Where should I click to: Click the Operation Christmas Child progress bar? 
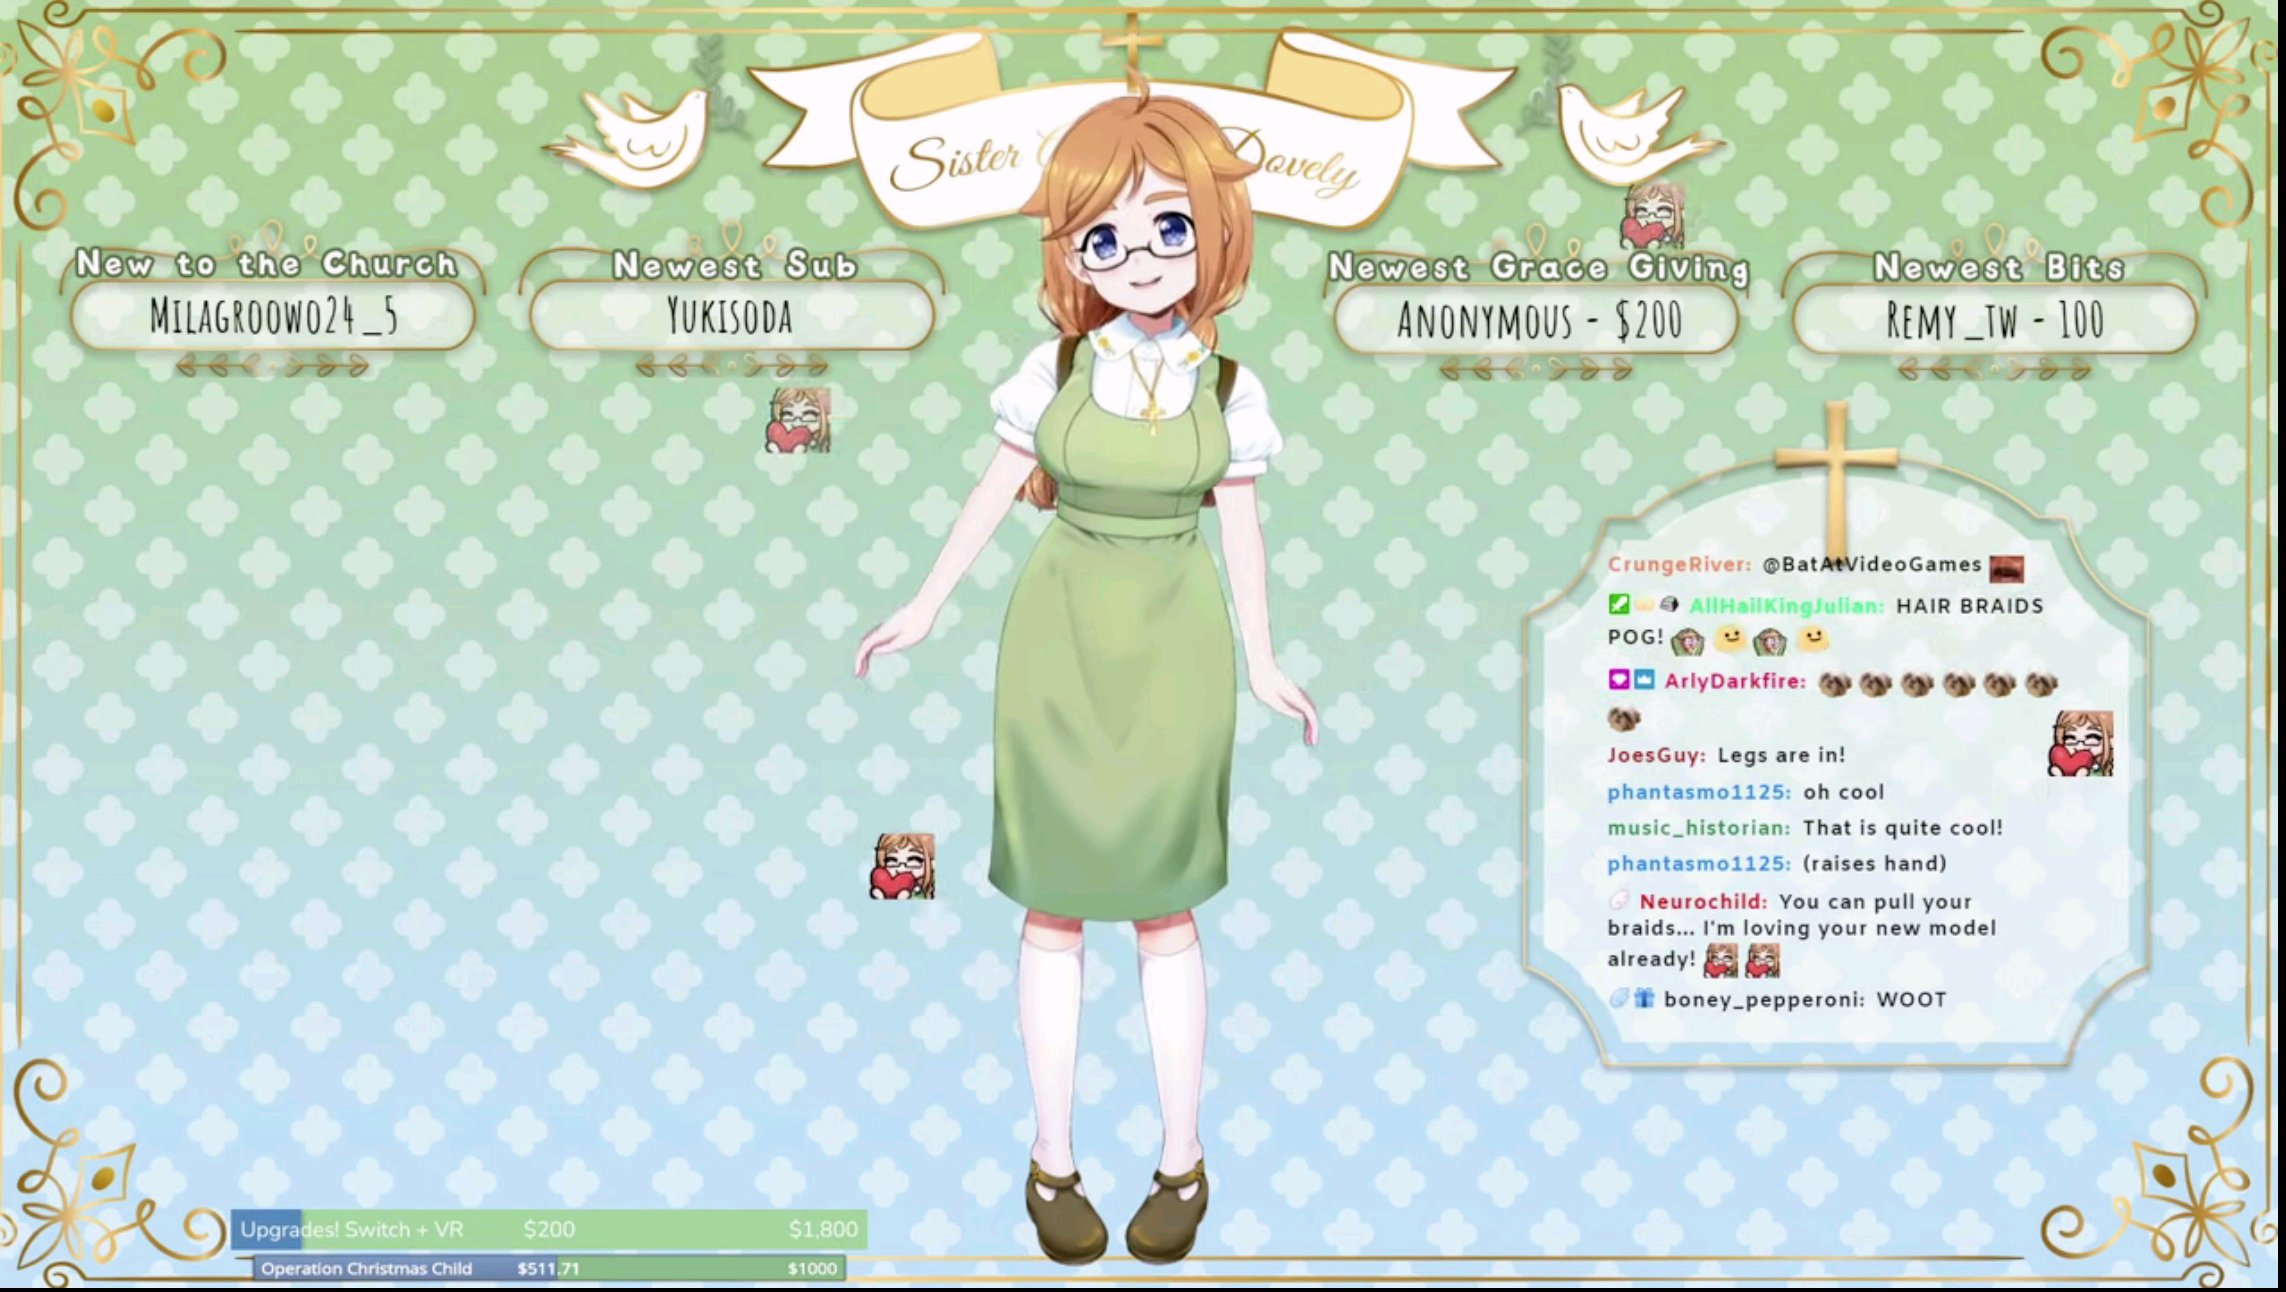[549, 1268]
